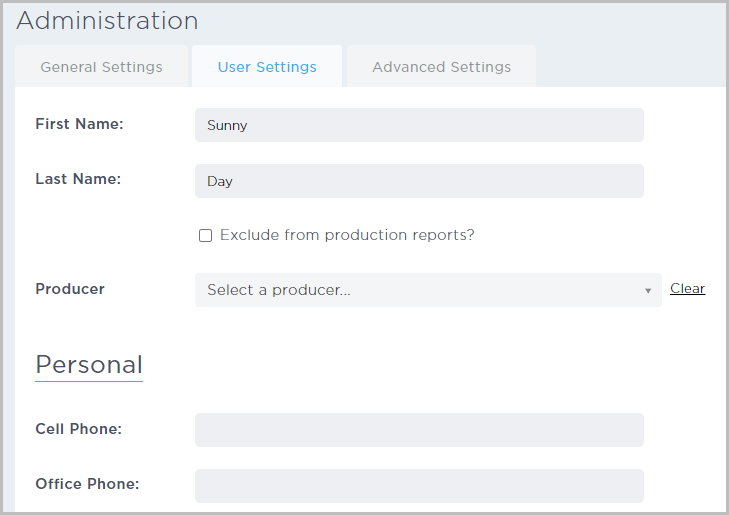
Task: Click the 'Exclude from production reports?' label text
Action: [346, 235]
